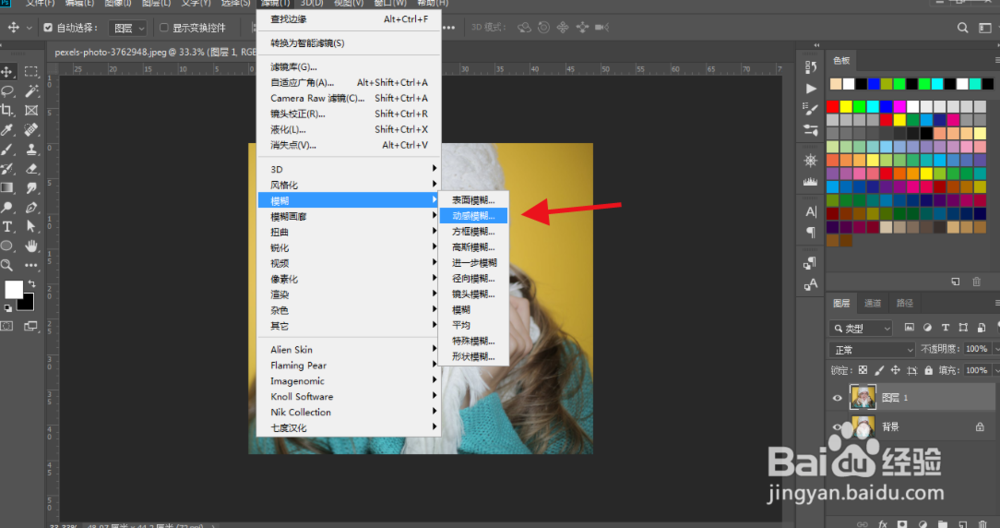
Task: Click the swap foreground/background colors icon
Action: click(31, 284)
